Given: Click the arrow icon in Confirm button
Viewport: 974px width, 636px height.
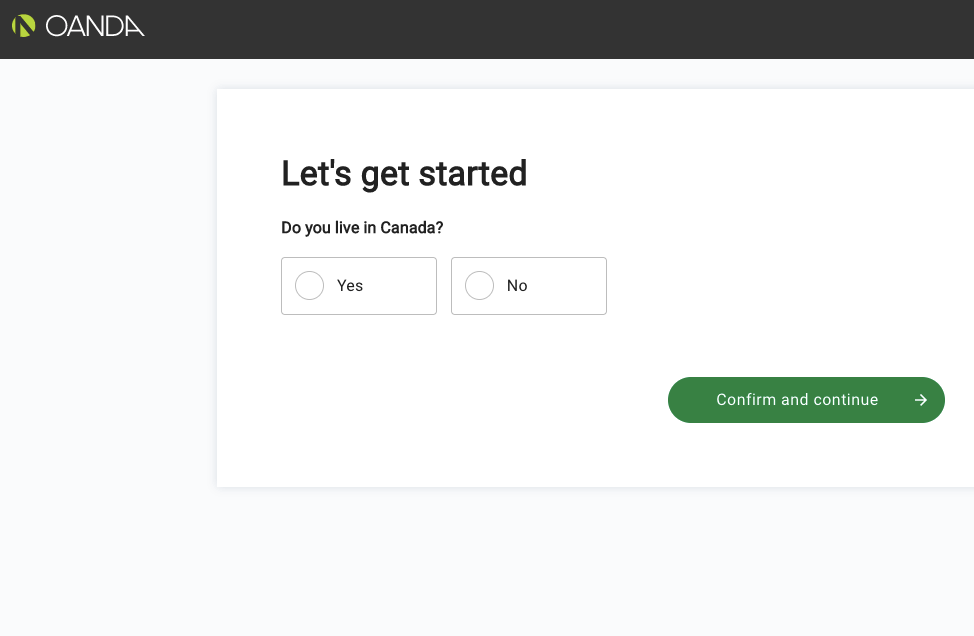Looking at the screenshot, I should pos(921,400).
